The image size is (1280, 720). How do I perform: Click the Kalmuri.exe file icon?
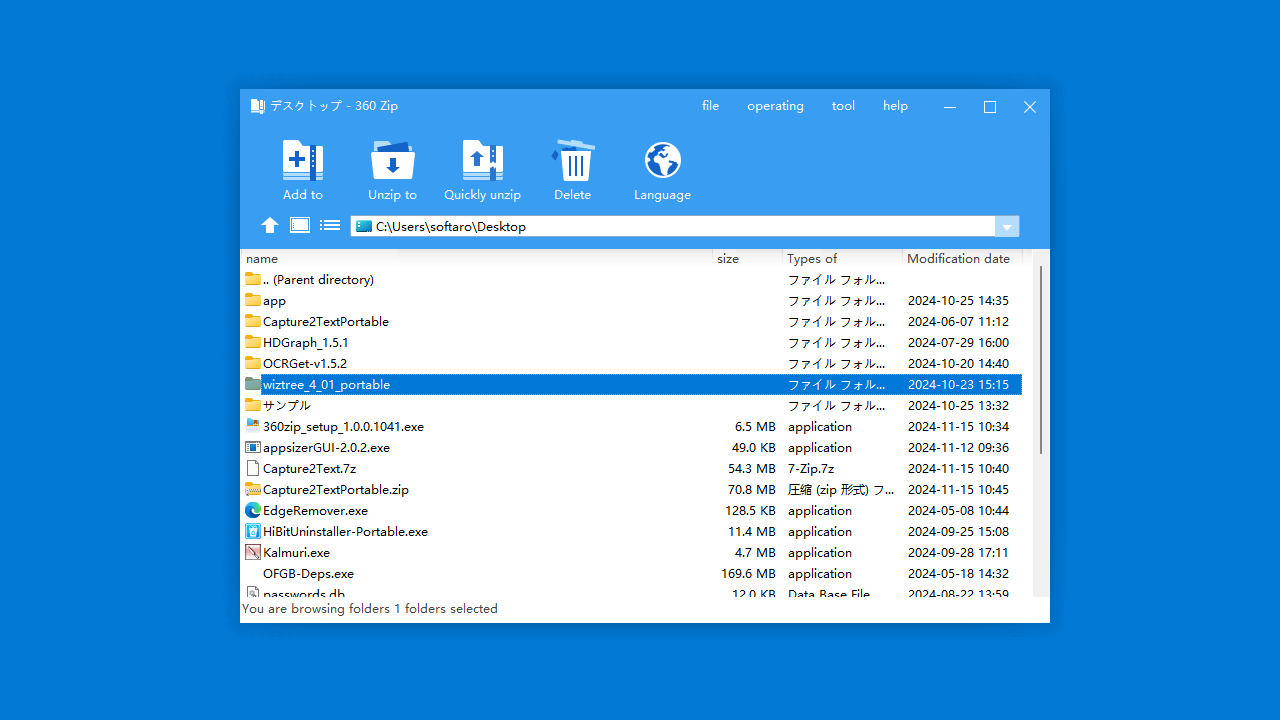(x=253, y=552)
